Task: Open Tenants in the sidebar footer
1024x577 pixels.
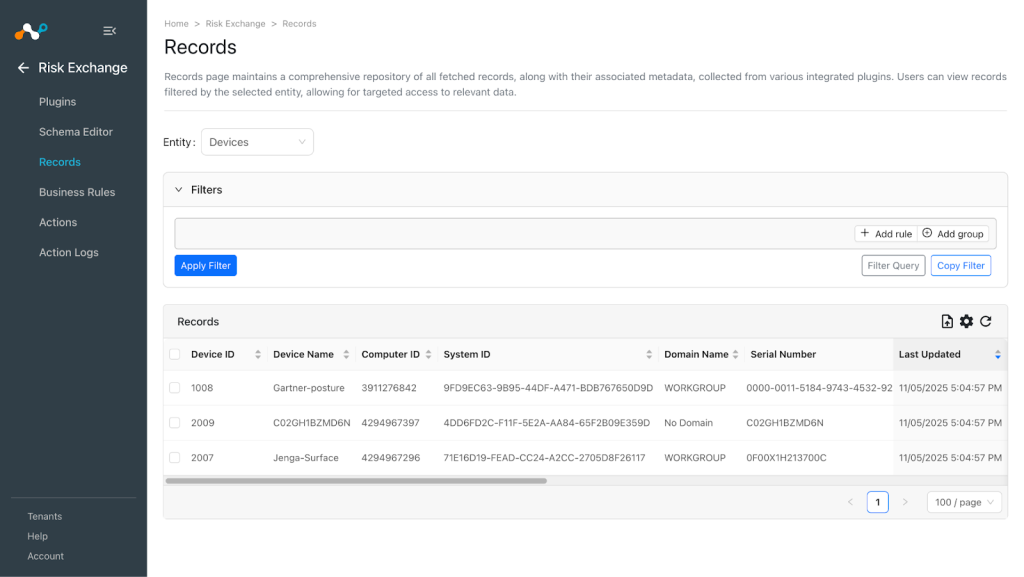Action: tap(44, 516)
